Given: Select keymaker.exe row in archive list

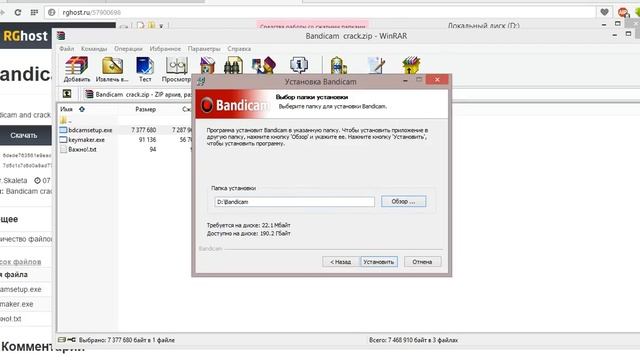Looking at the screenshot, I should 125,140.
